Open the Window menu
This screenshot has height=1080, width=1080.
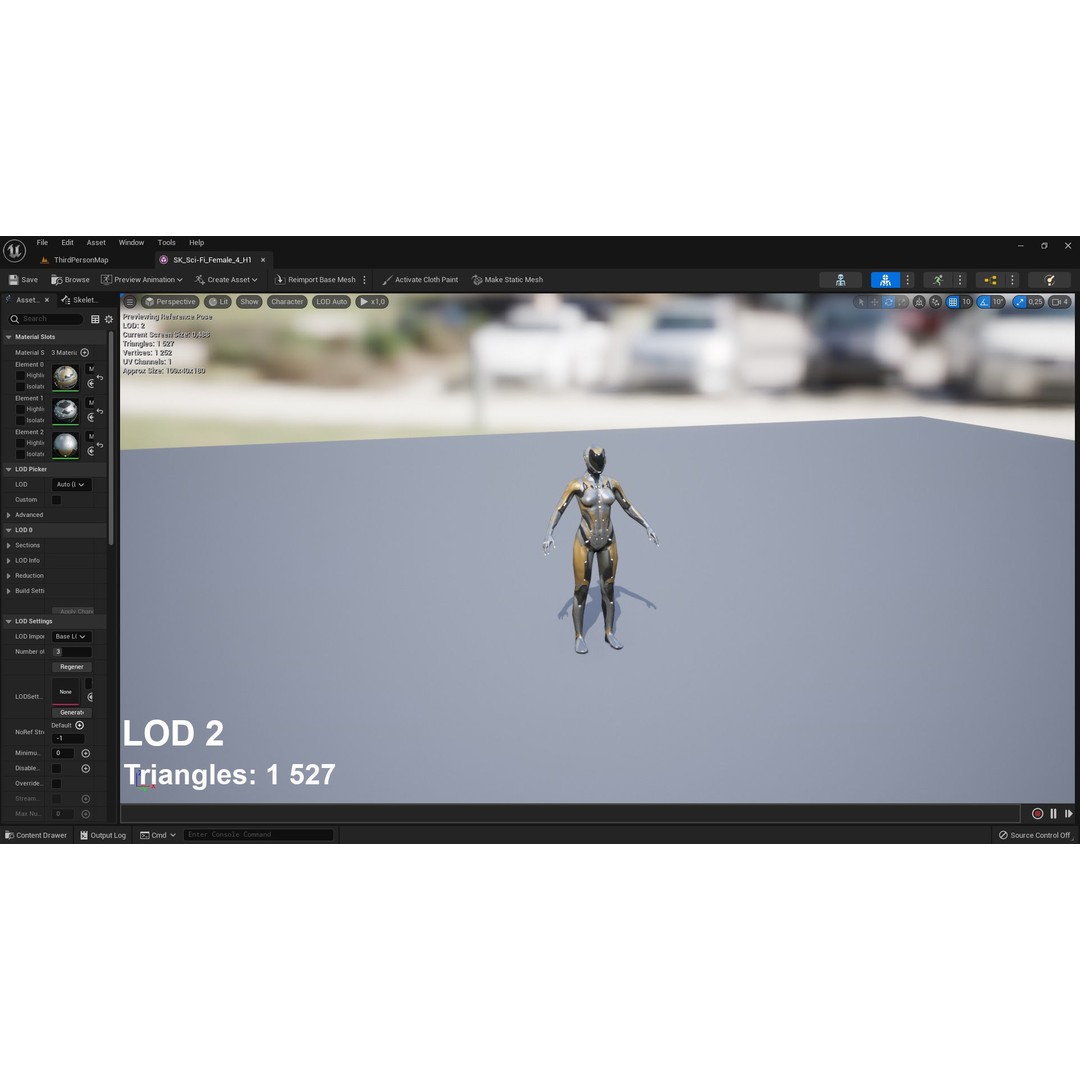click(131, 242)
